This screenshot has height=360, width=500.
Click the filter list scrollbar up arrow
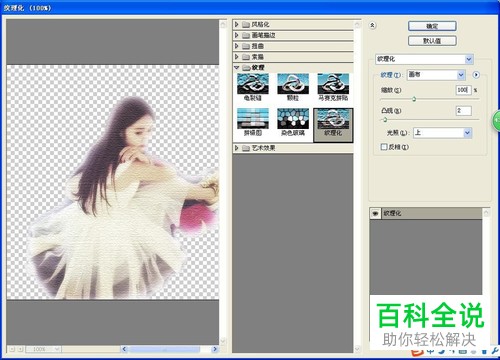[x=357, y=24]
